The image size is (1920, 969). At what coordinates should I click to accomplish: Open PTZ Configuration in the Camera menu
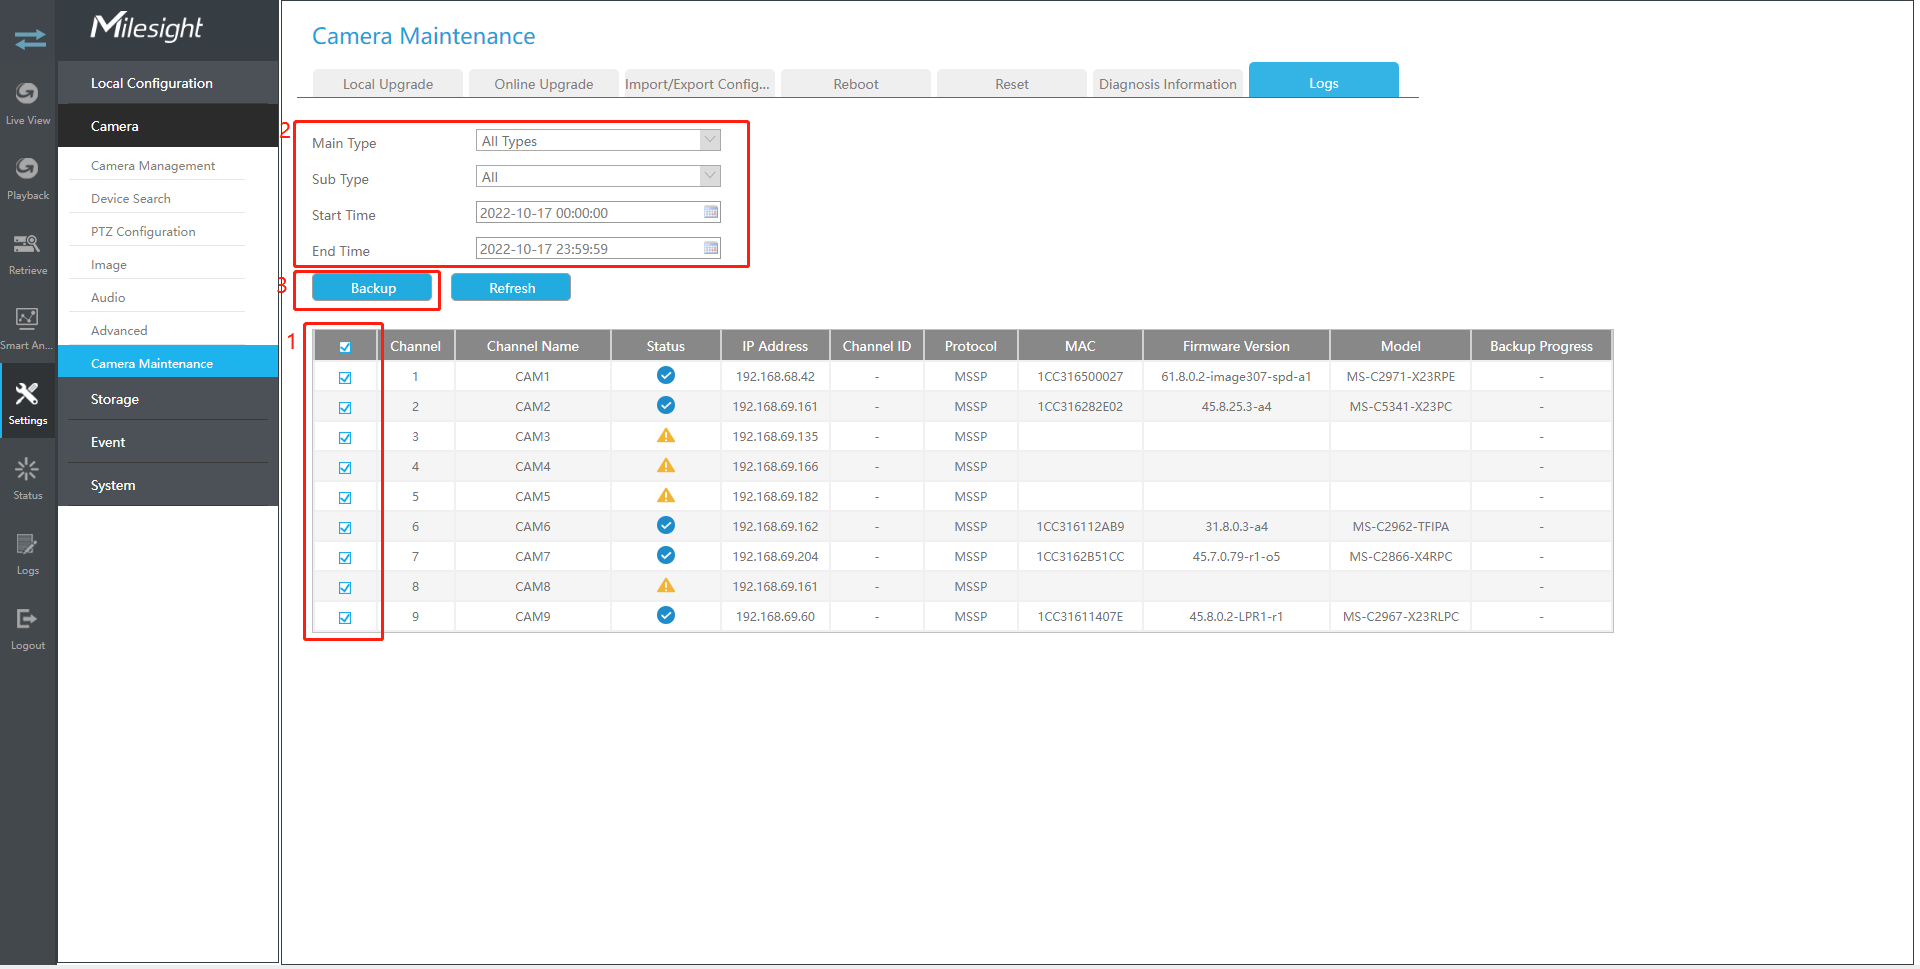pyautogui.click(x=143, y=232)
